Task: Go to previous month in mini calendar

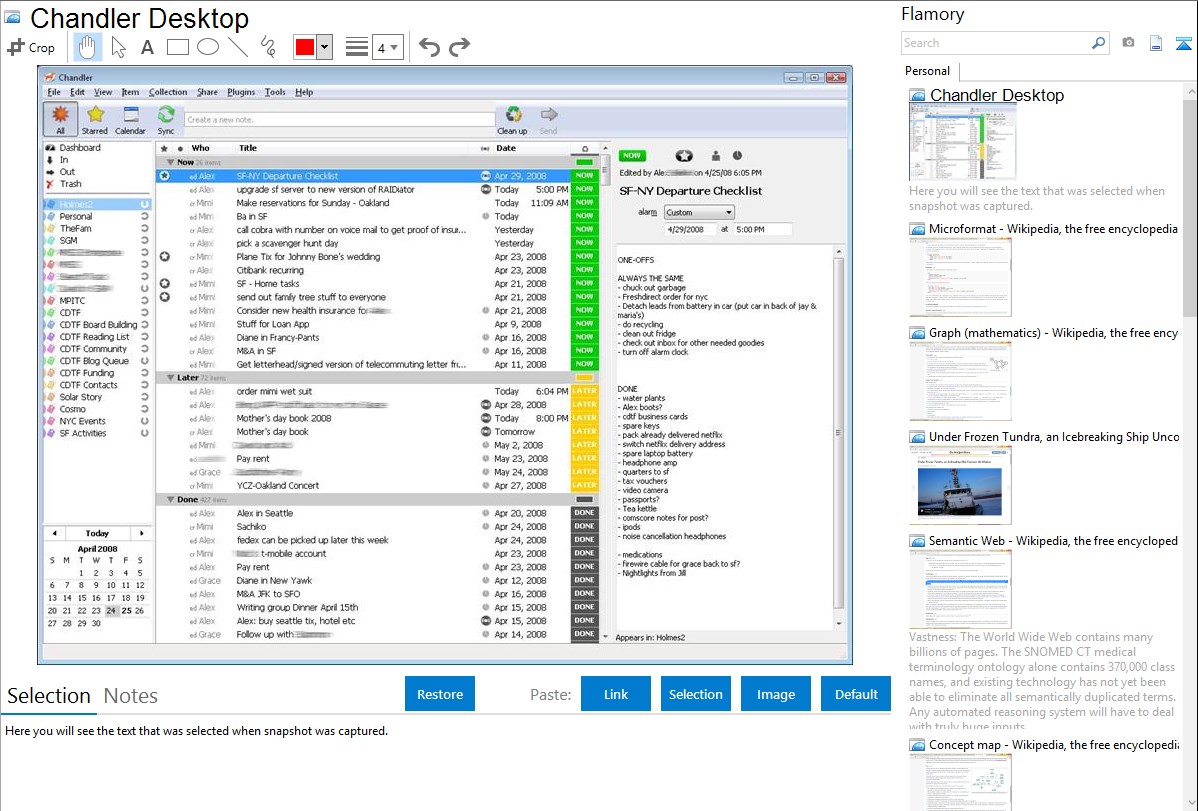Action: click(54, 534)
